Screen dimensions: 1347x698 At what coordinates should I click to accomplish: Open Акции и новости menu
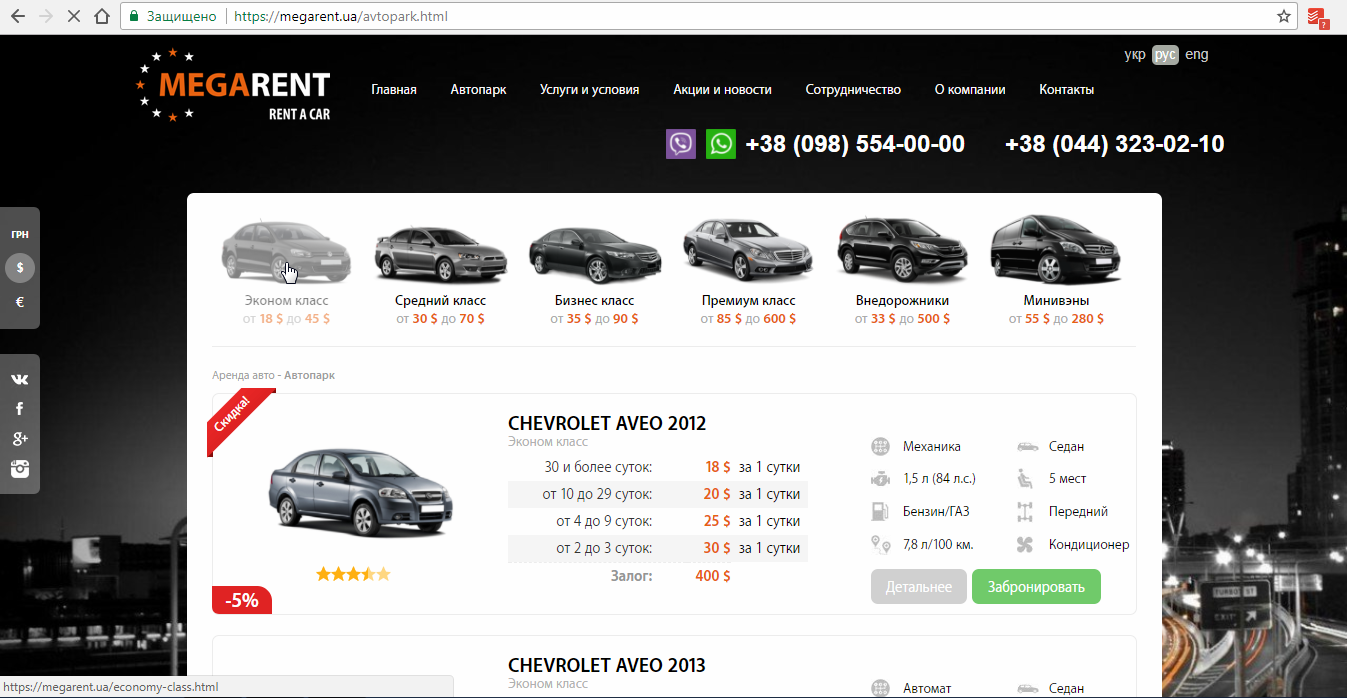(722, 89)
